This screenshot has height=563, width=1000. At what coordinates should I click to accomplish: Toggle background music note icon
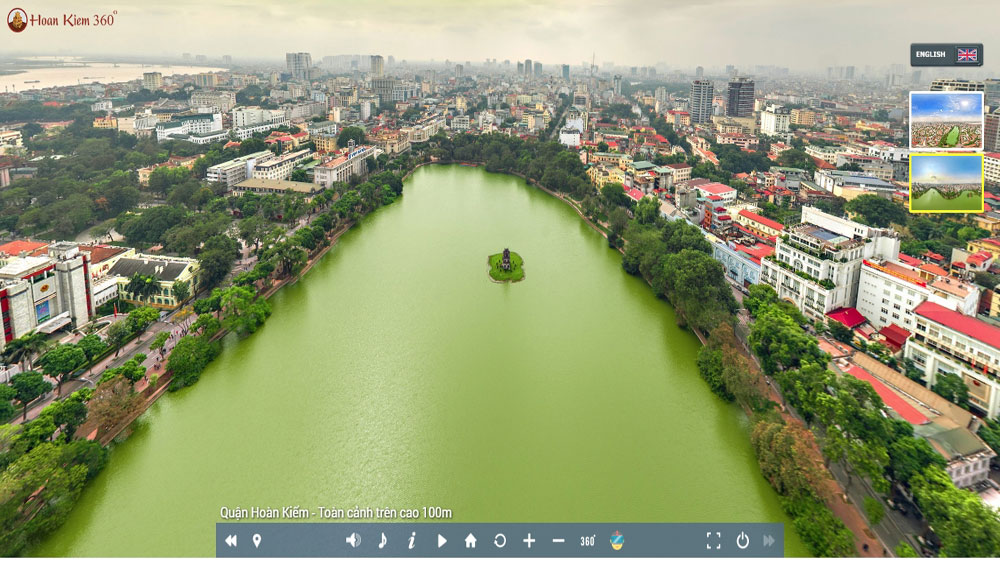pos(382,541)
